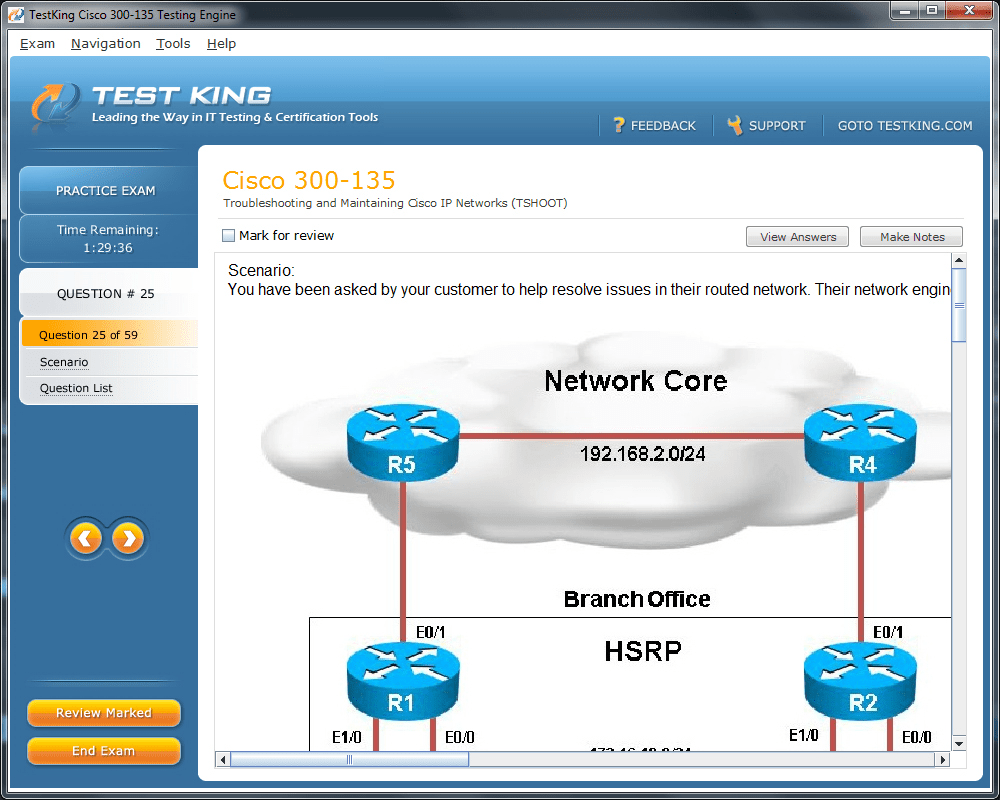Select the R2 router in the diagram

point(860,681)
